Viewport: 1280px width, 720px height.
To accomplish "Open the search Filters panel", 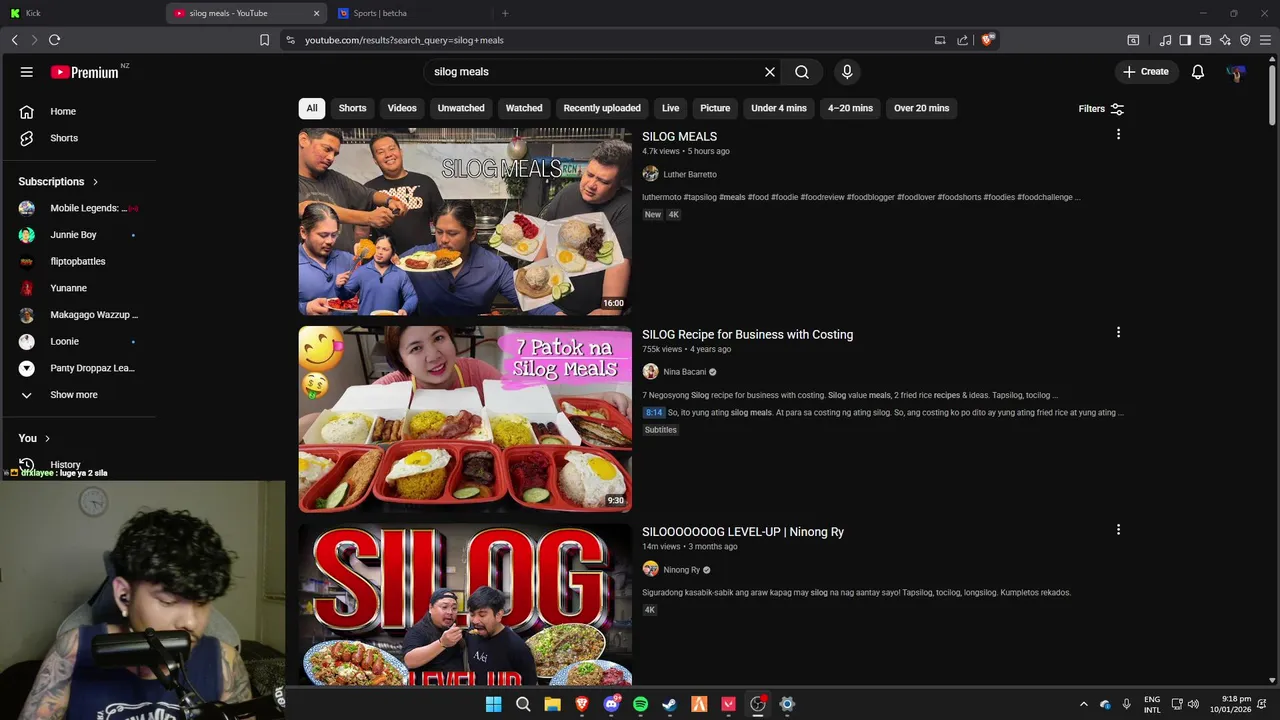I will [x=1101, y=108].
